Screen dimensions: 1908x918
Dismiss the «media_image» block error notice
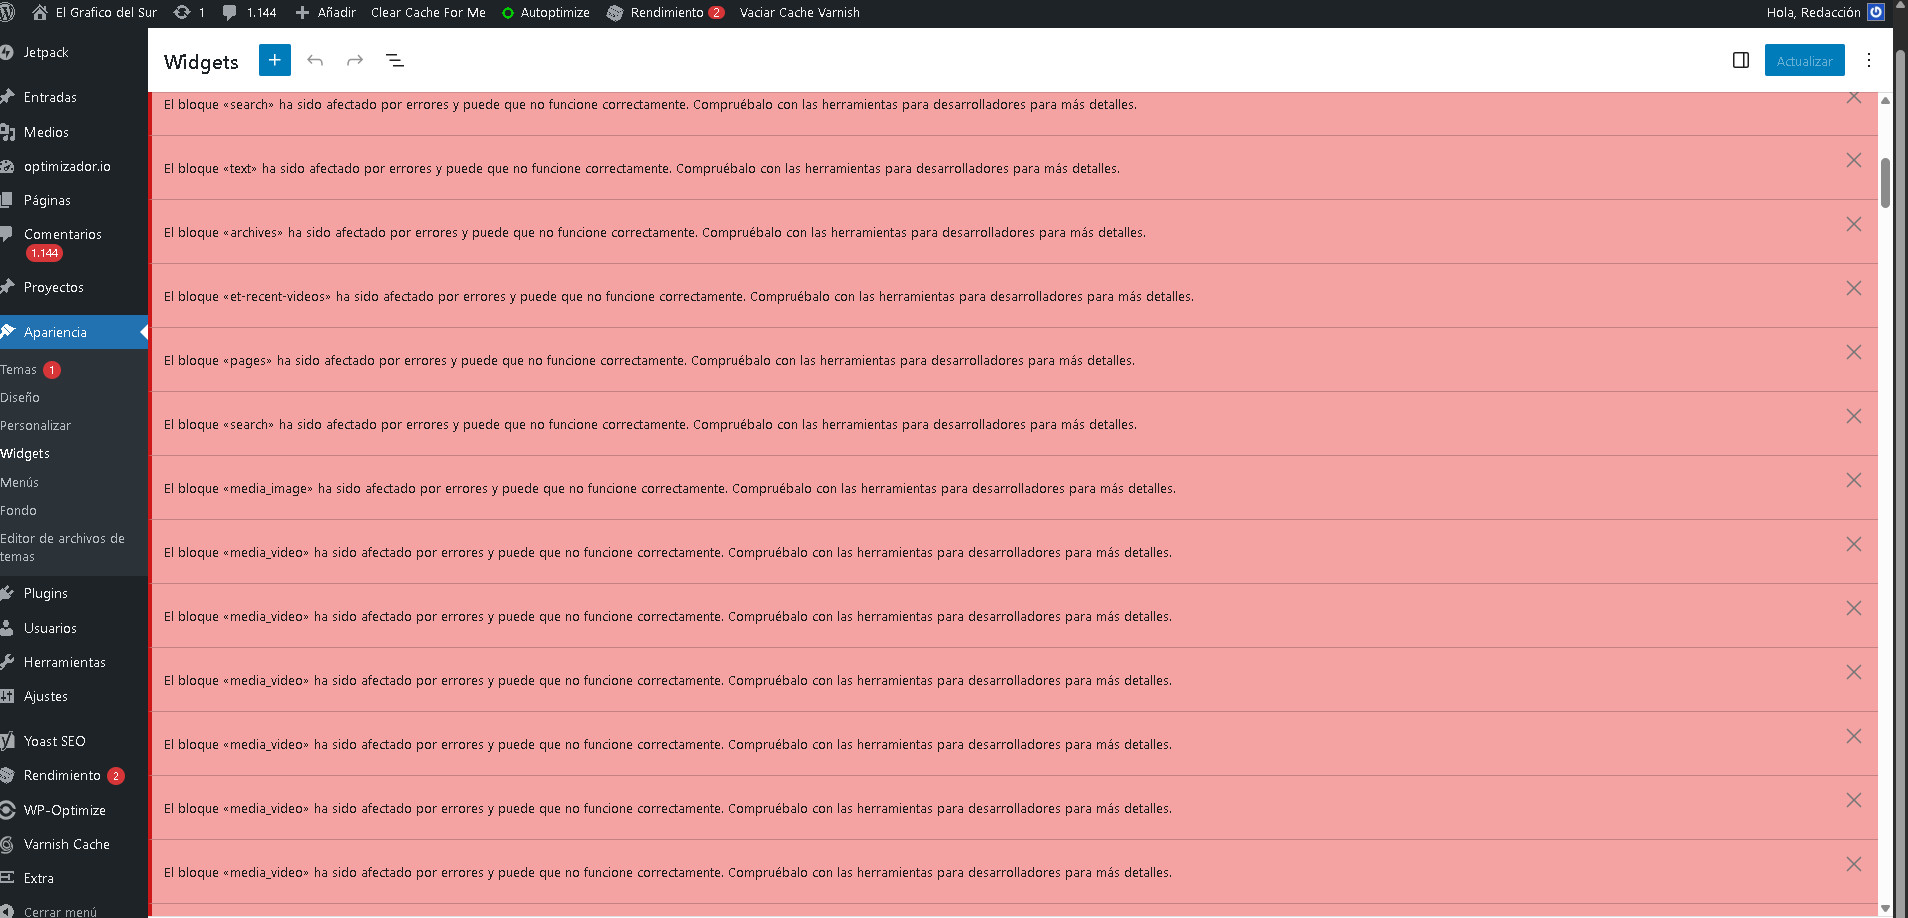tap(1853, 480)
